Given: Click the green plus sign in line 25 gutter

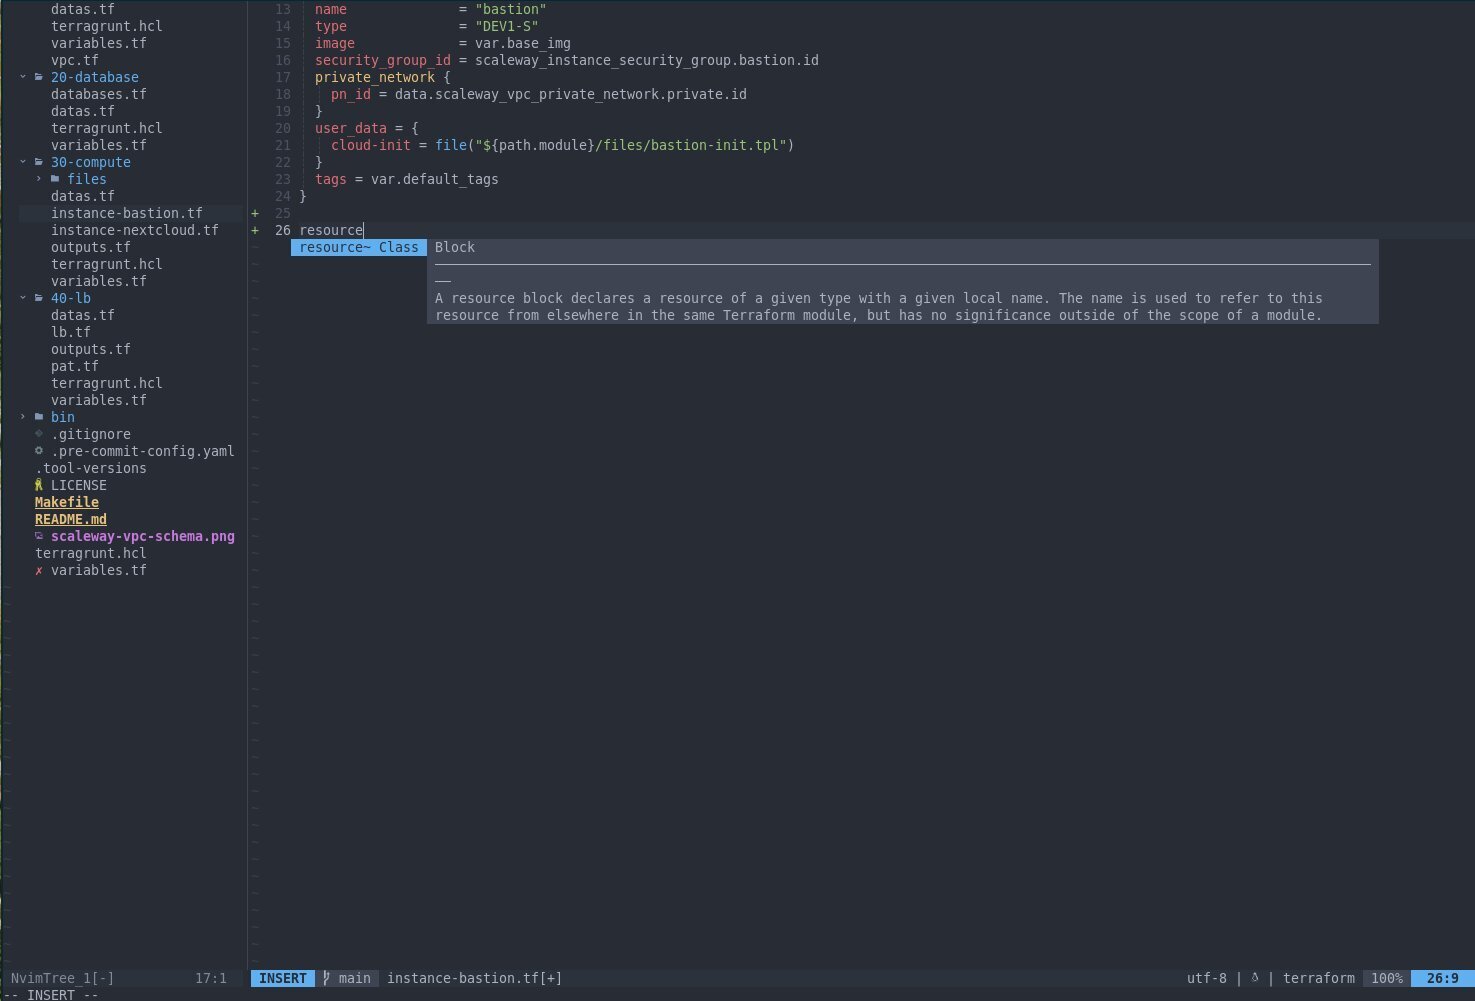Looking at the screenshot, I should click(x=255, y=212).
